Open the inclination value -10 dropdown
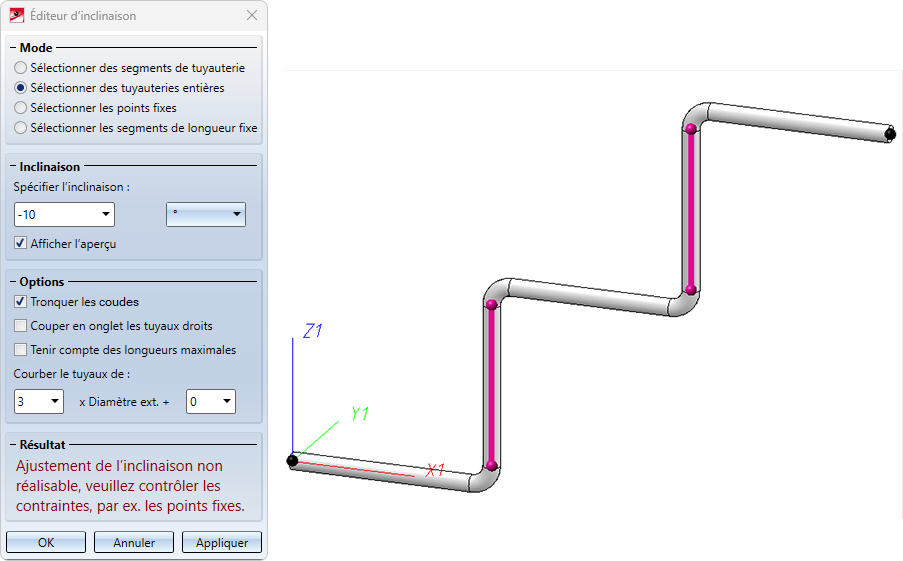903x561 pixels. pyautogui.click(x=105, y=214)
